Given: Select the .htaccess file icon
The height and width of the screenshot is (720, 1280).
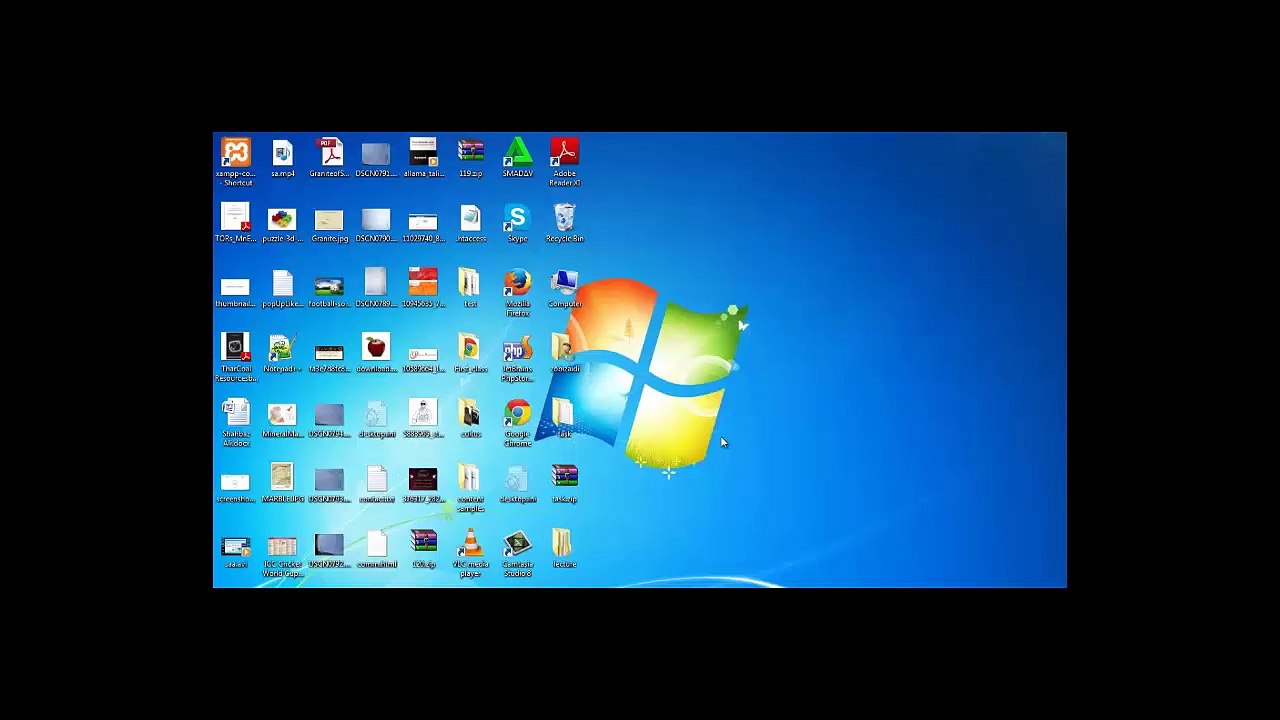Looking at the screenshot, I should [x=470, y=218].
